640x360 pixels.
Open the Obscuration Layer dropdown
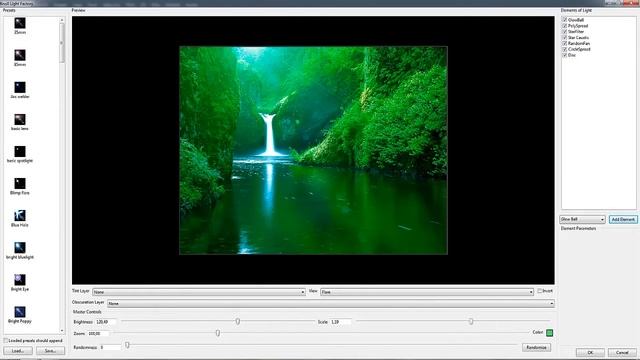point(331,303)
